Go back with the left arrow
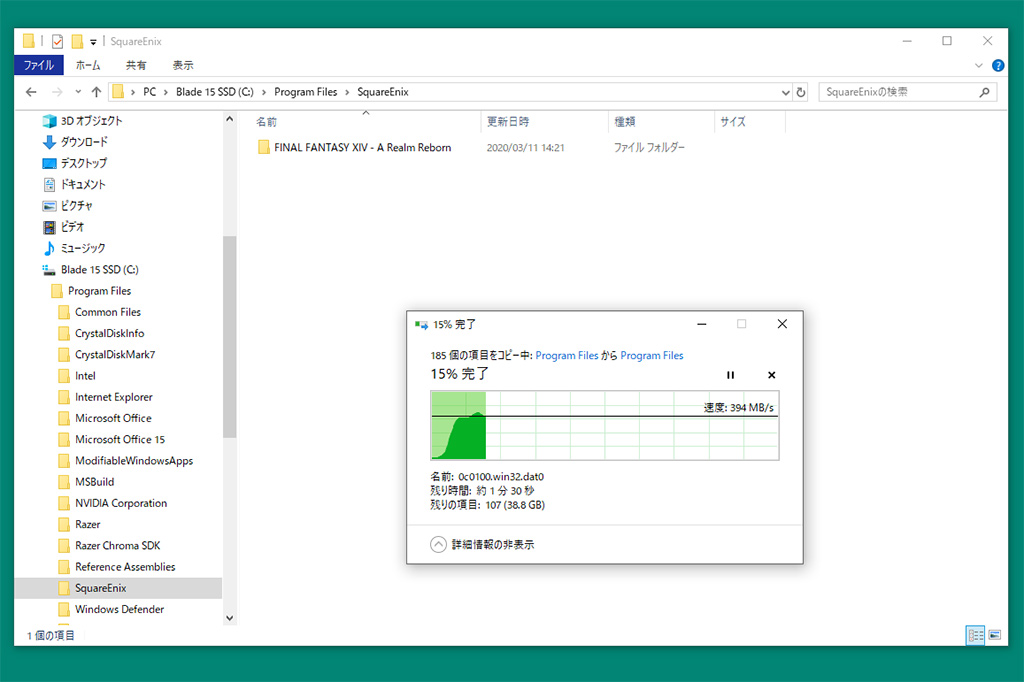The width and height of the screenshot is (1024, 682). point(31,92)
